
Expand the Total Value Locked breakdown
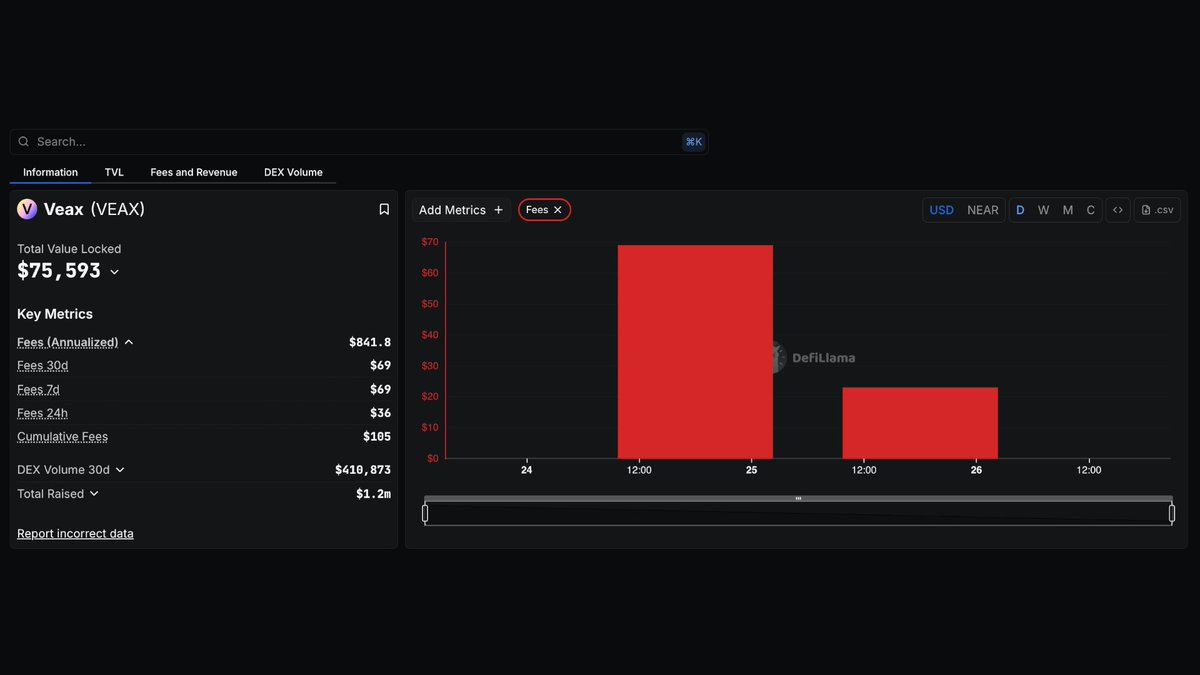114,272
